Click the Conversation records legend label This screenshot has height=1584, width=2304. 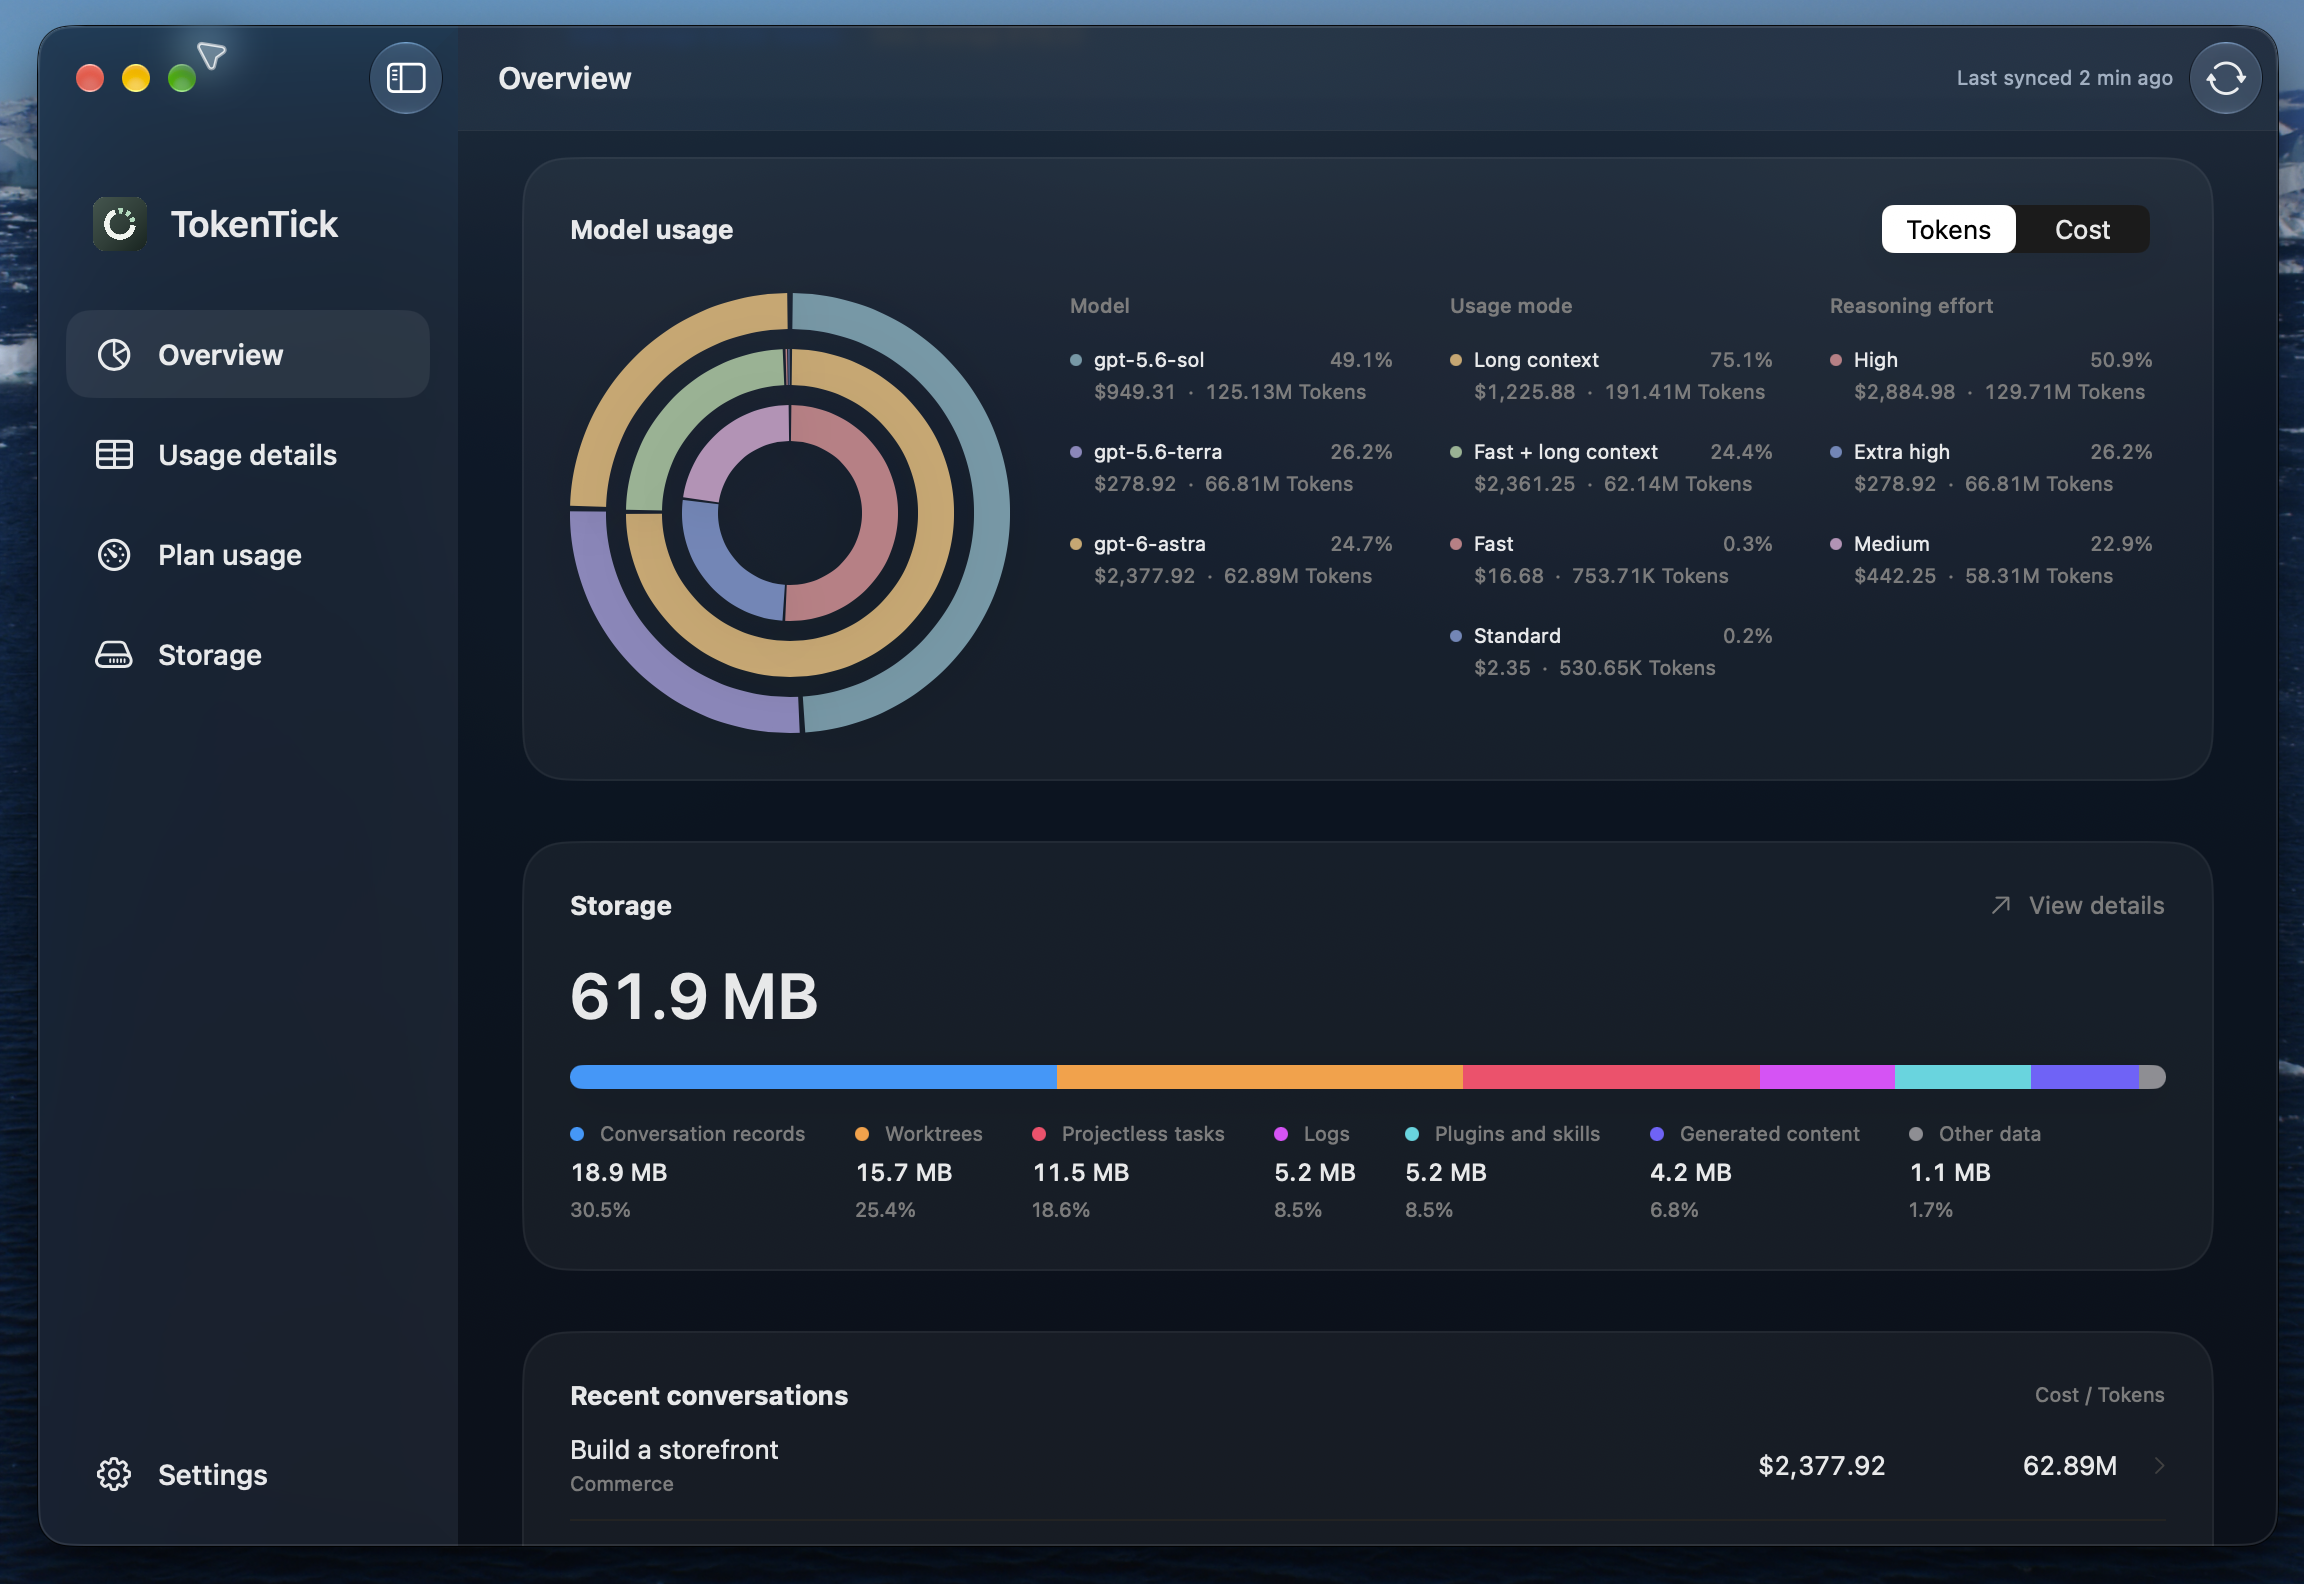tap(702, 1134)
